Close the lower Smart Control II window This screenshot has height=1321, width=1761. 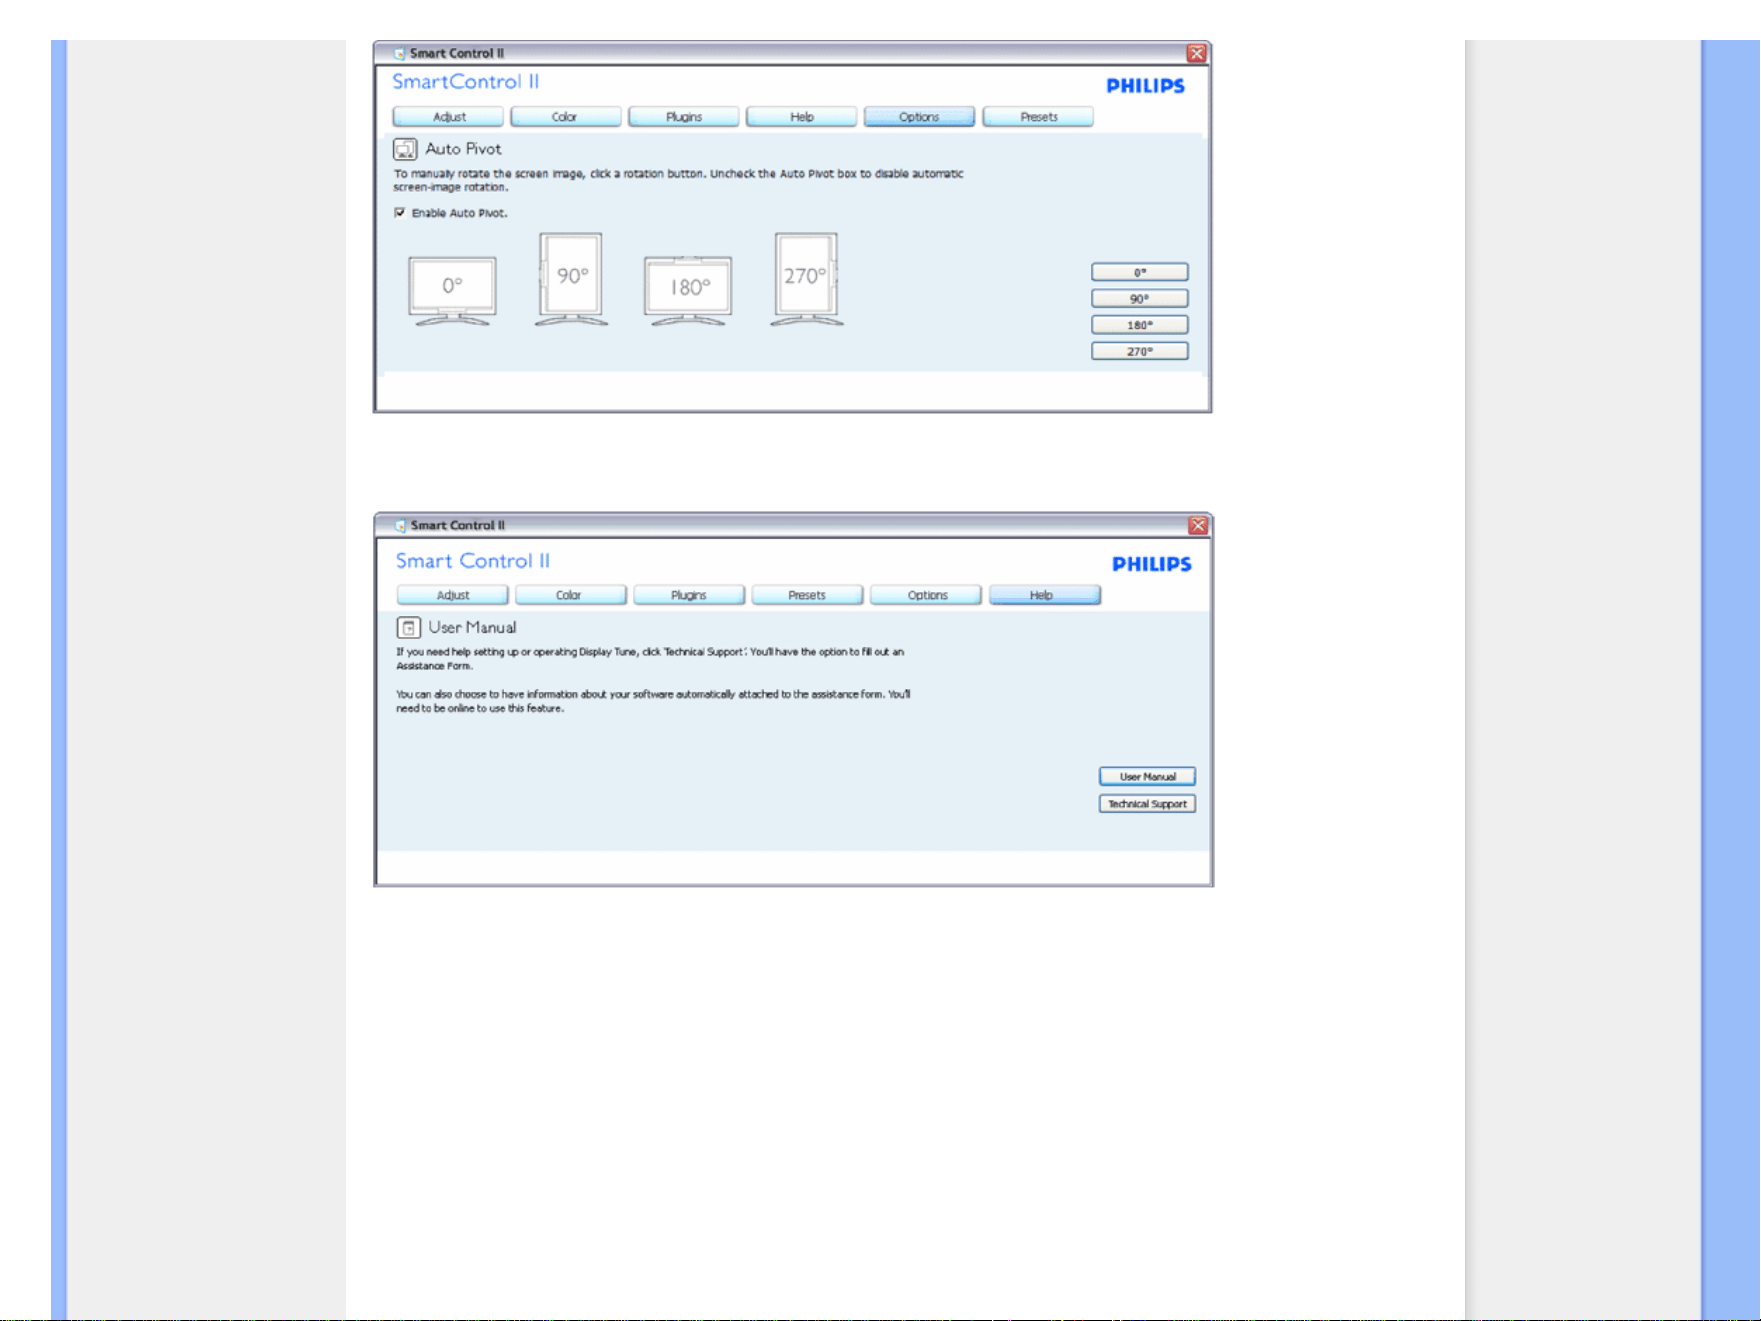1198,526
